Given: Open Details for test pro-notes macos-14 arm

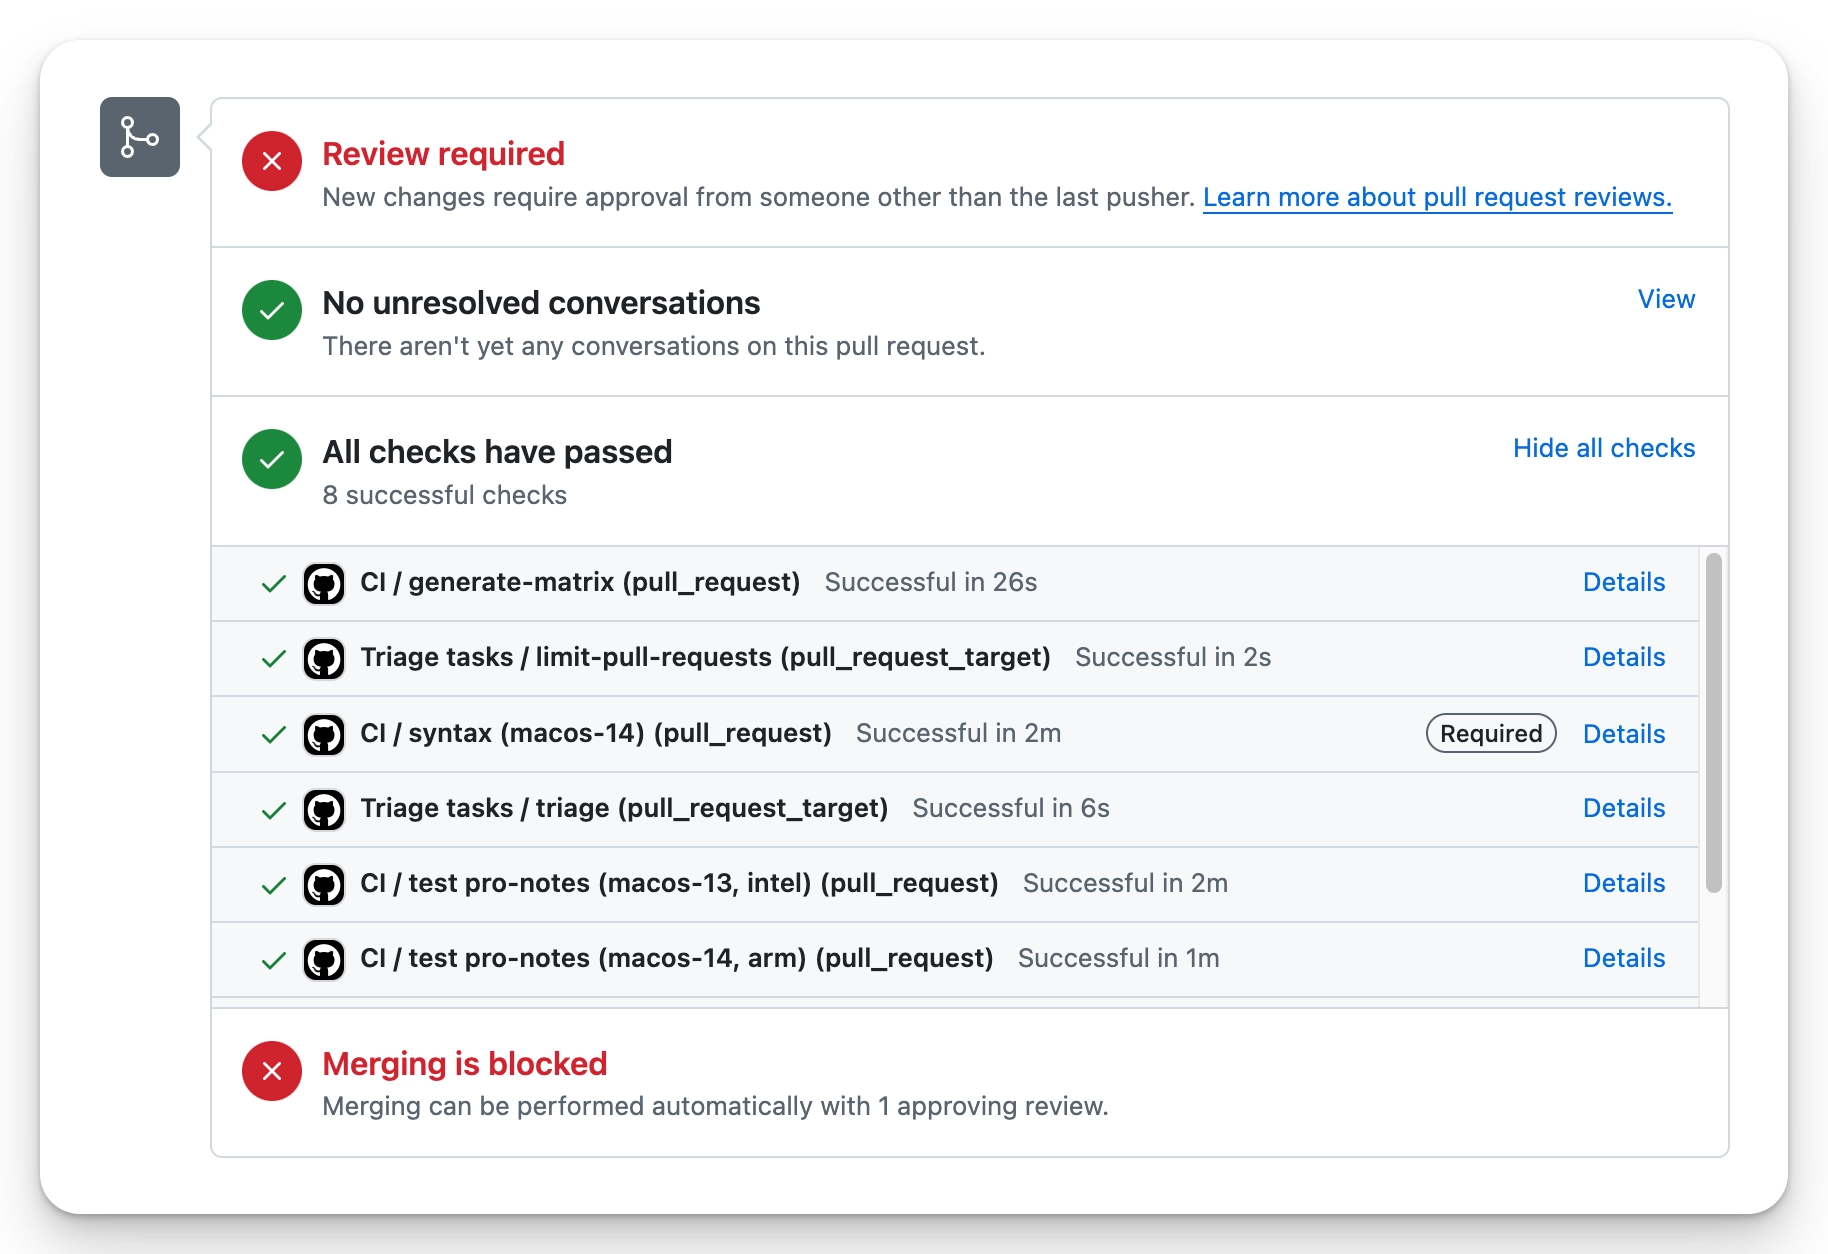Looking at the screenshot, I should (1623, 958).
